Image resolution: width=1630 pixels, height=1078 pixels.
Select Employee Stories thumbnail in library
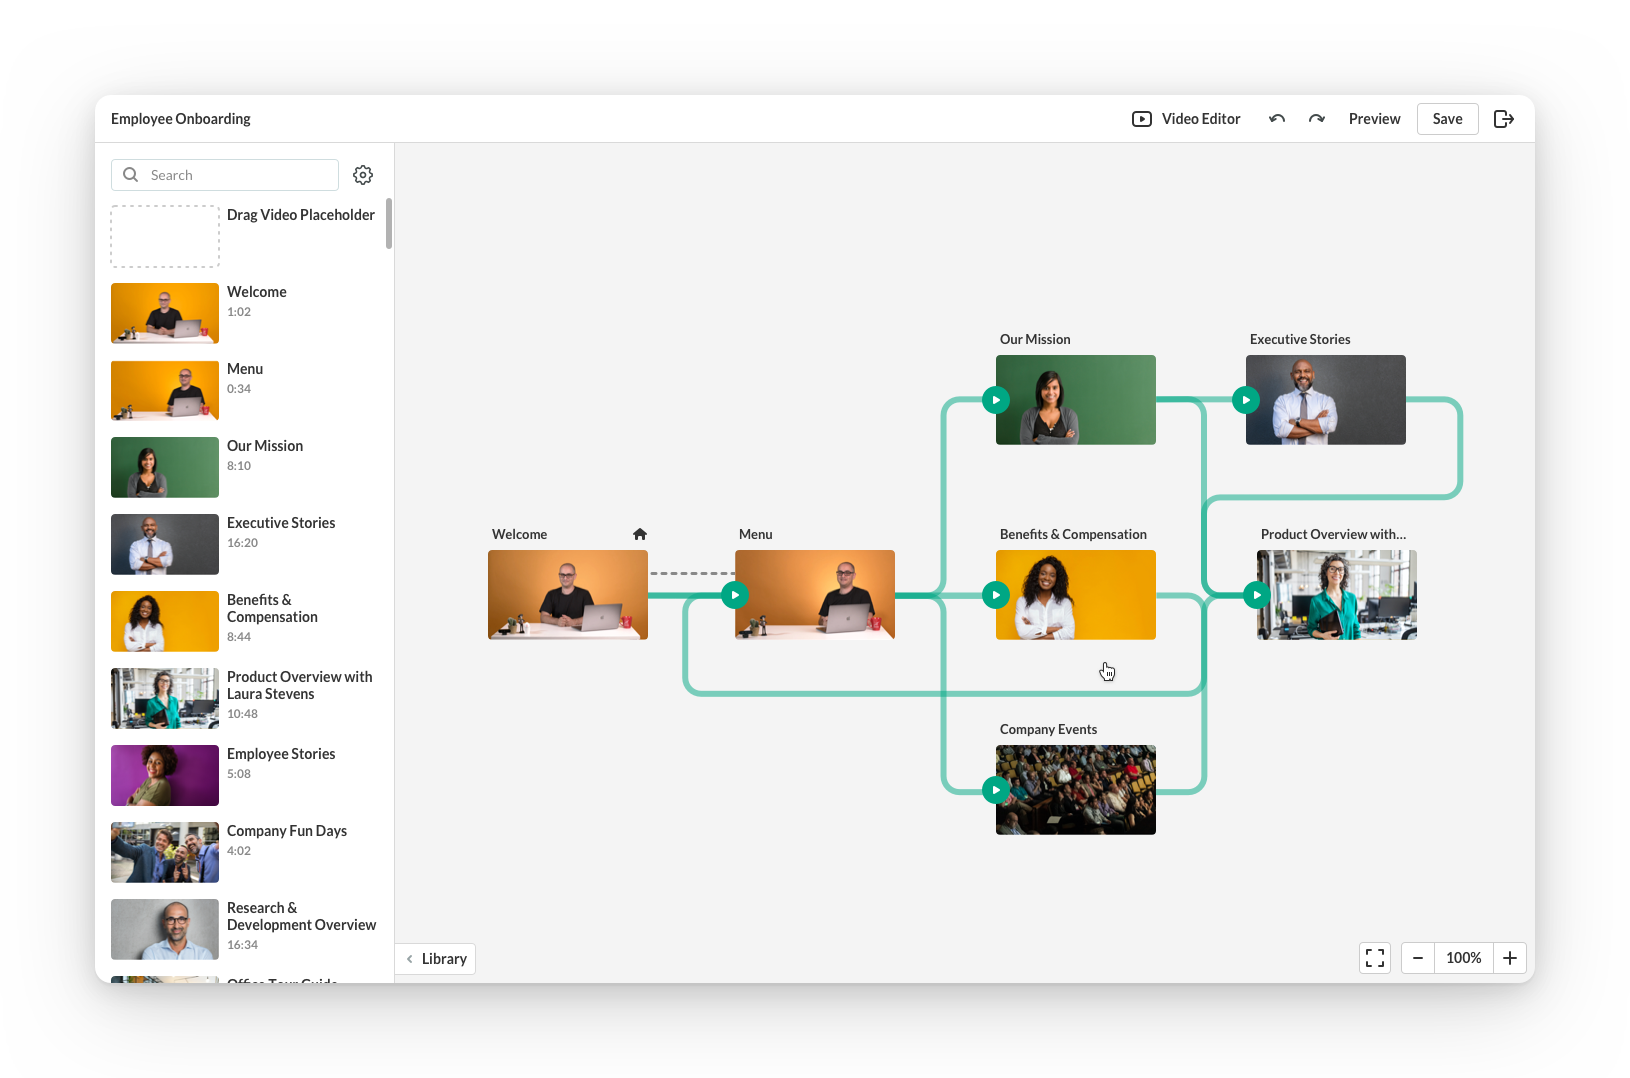tap(165, 776)
